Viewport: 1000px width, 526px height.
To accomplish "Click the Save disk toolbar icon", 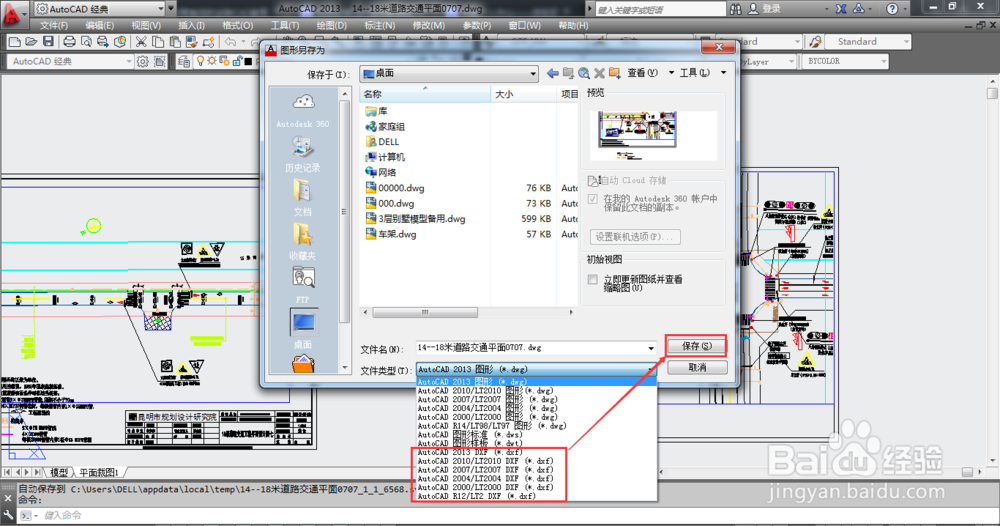I will pos(48,42).
